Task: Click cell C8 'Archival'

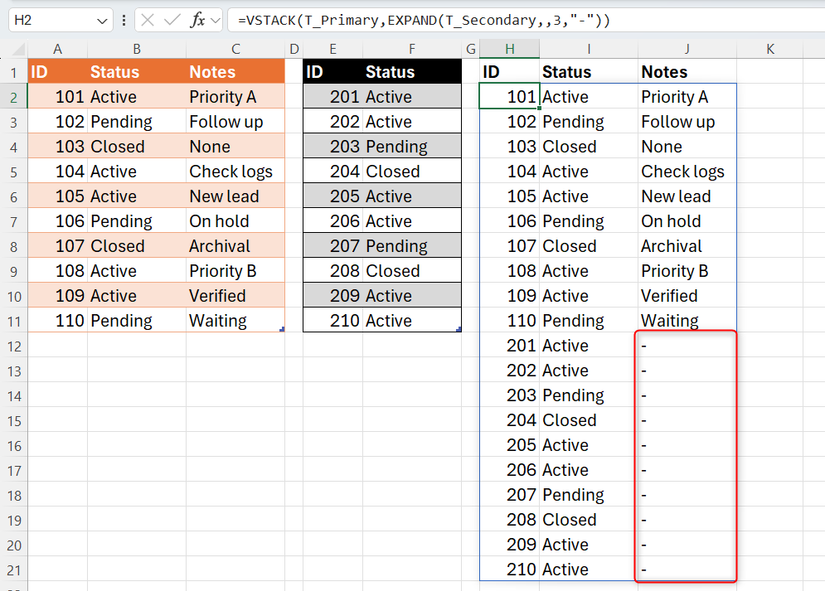Action: click(x=235, y=246)
